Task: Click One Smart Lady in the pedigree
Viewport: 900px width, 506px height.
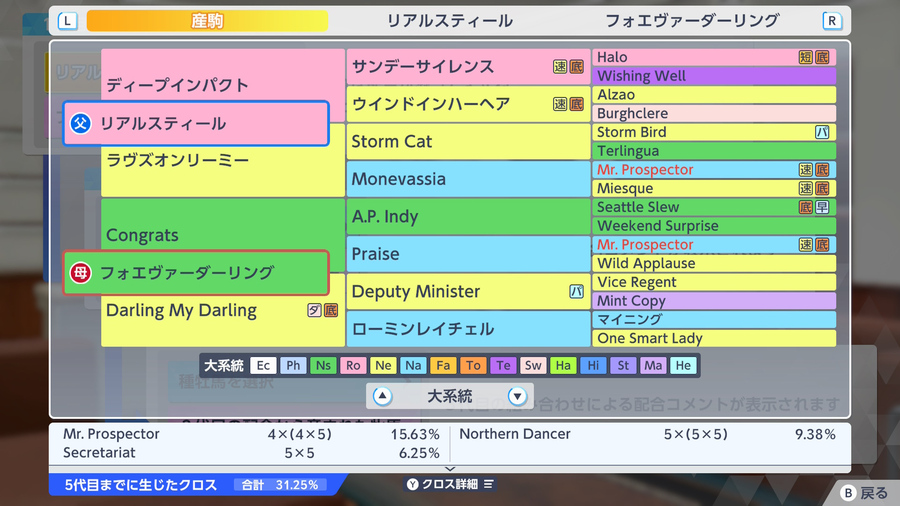Action: [714, 338]
